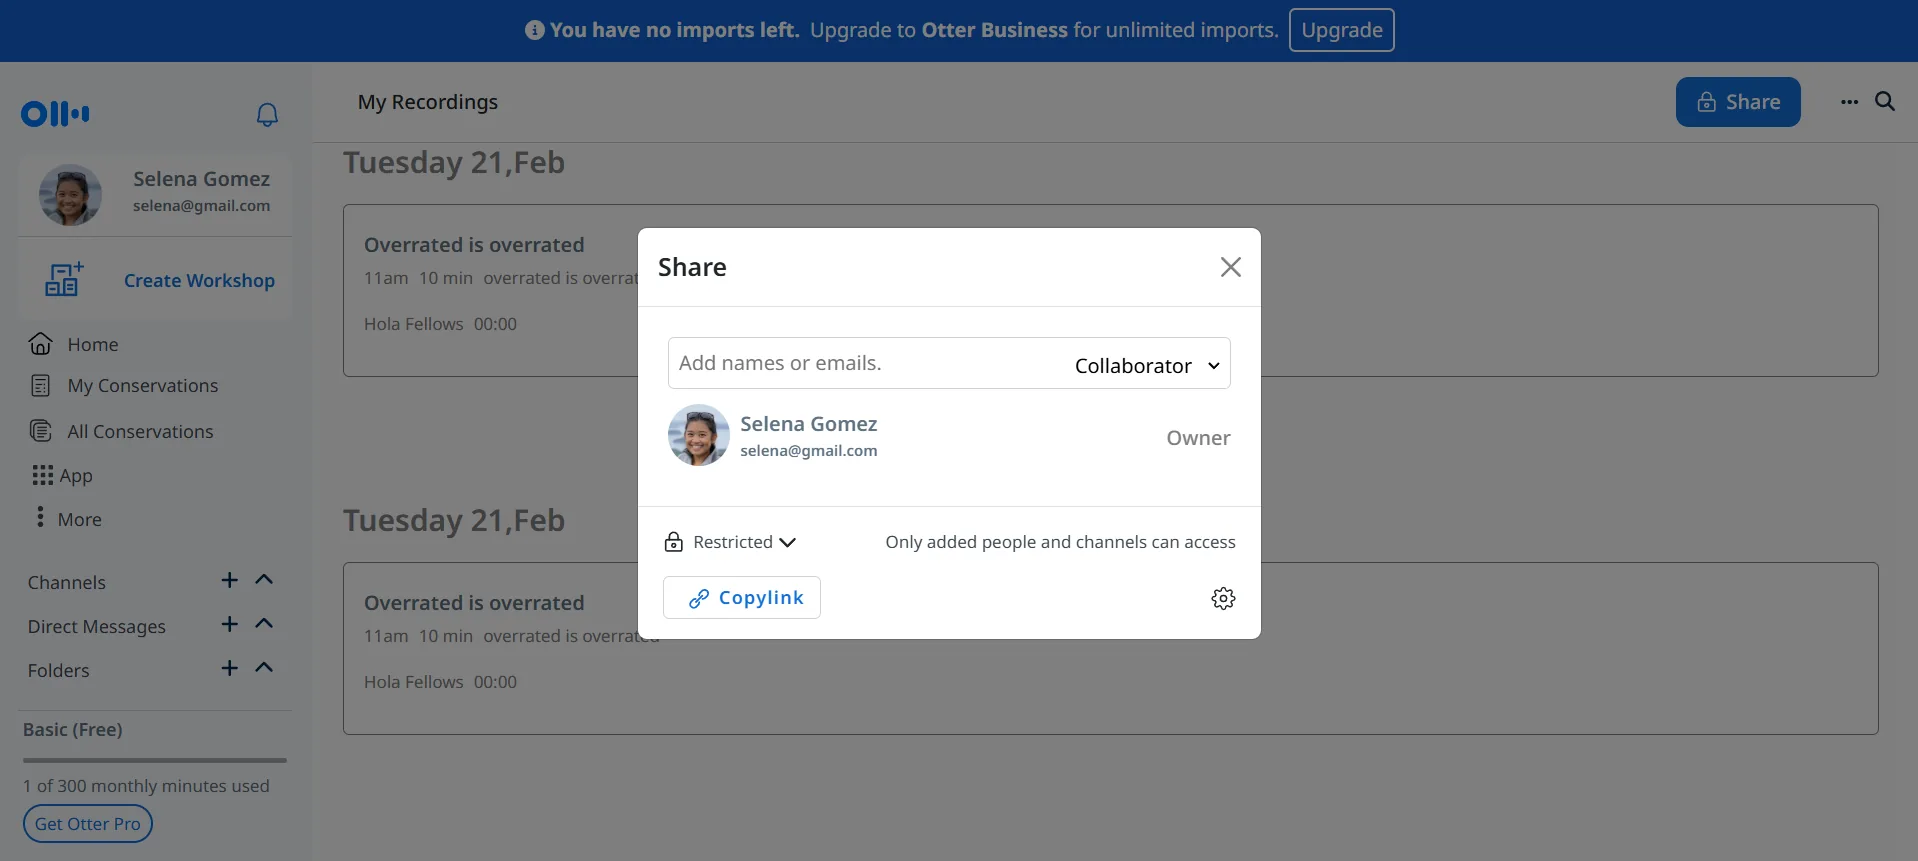Expand the Restricted access dropdown
This screenshot has width=1918, height=861.
click(731, 542)
